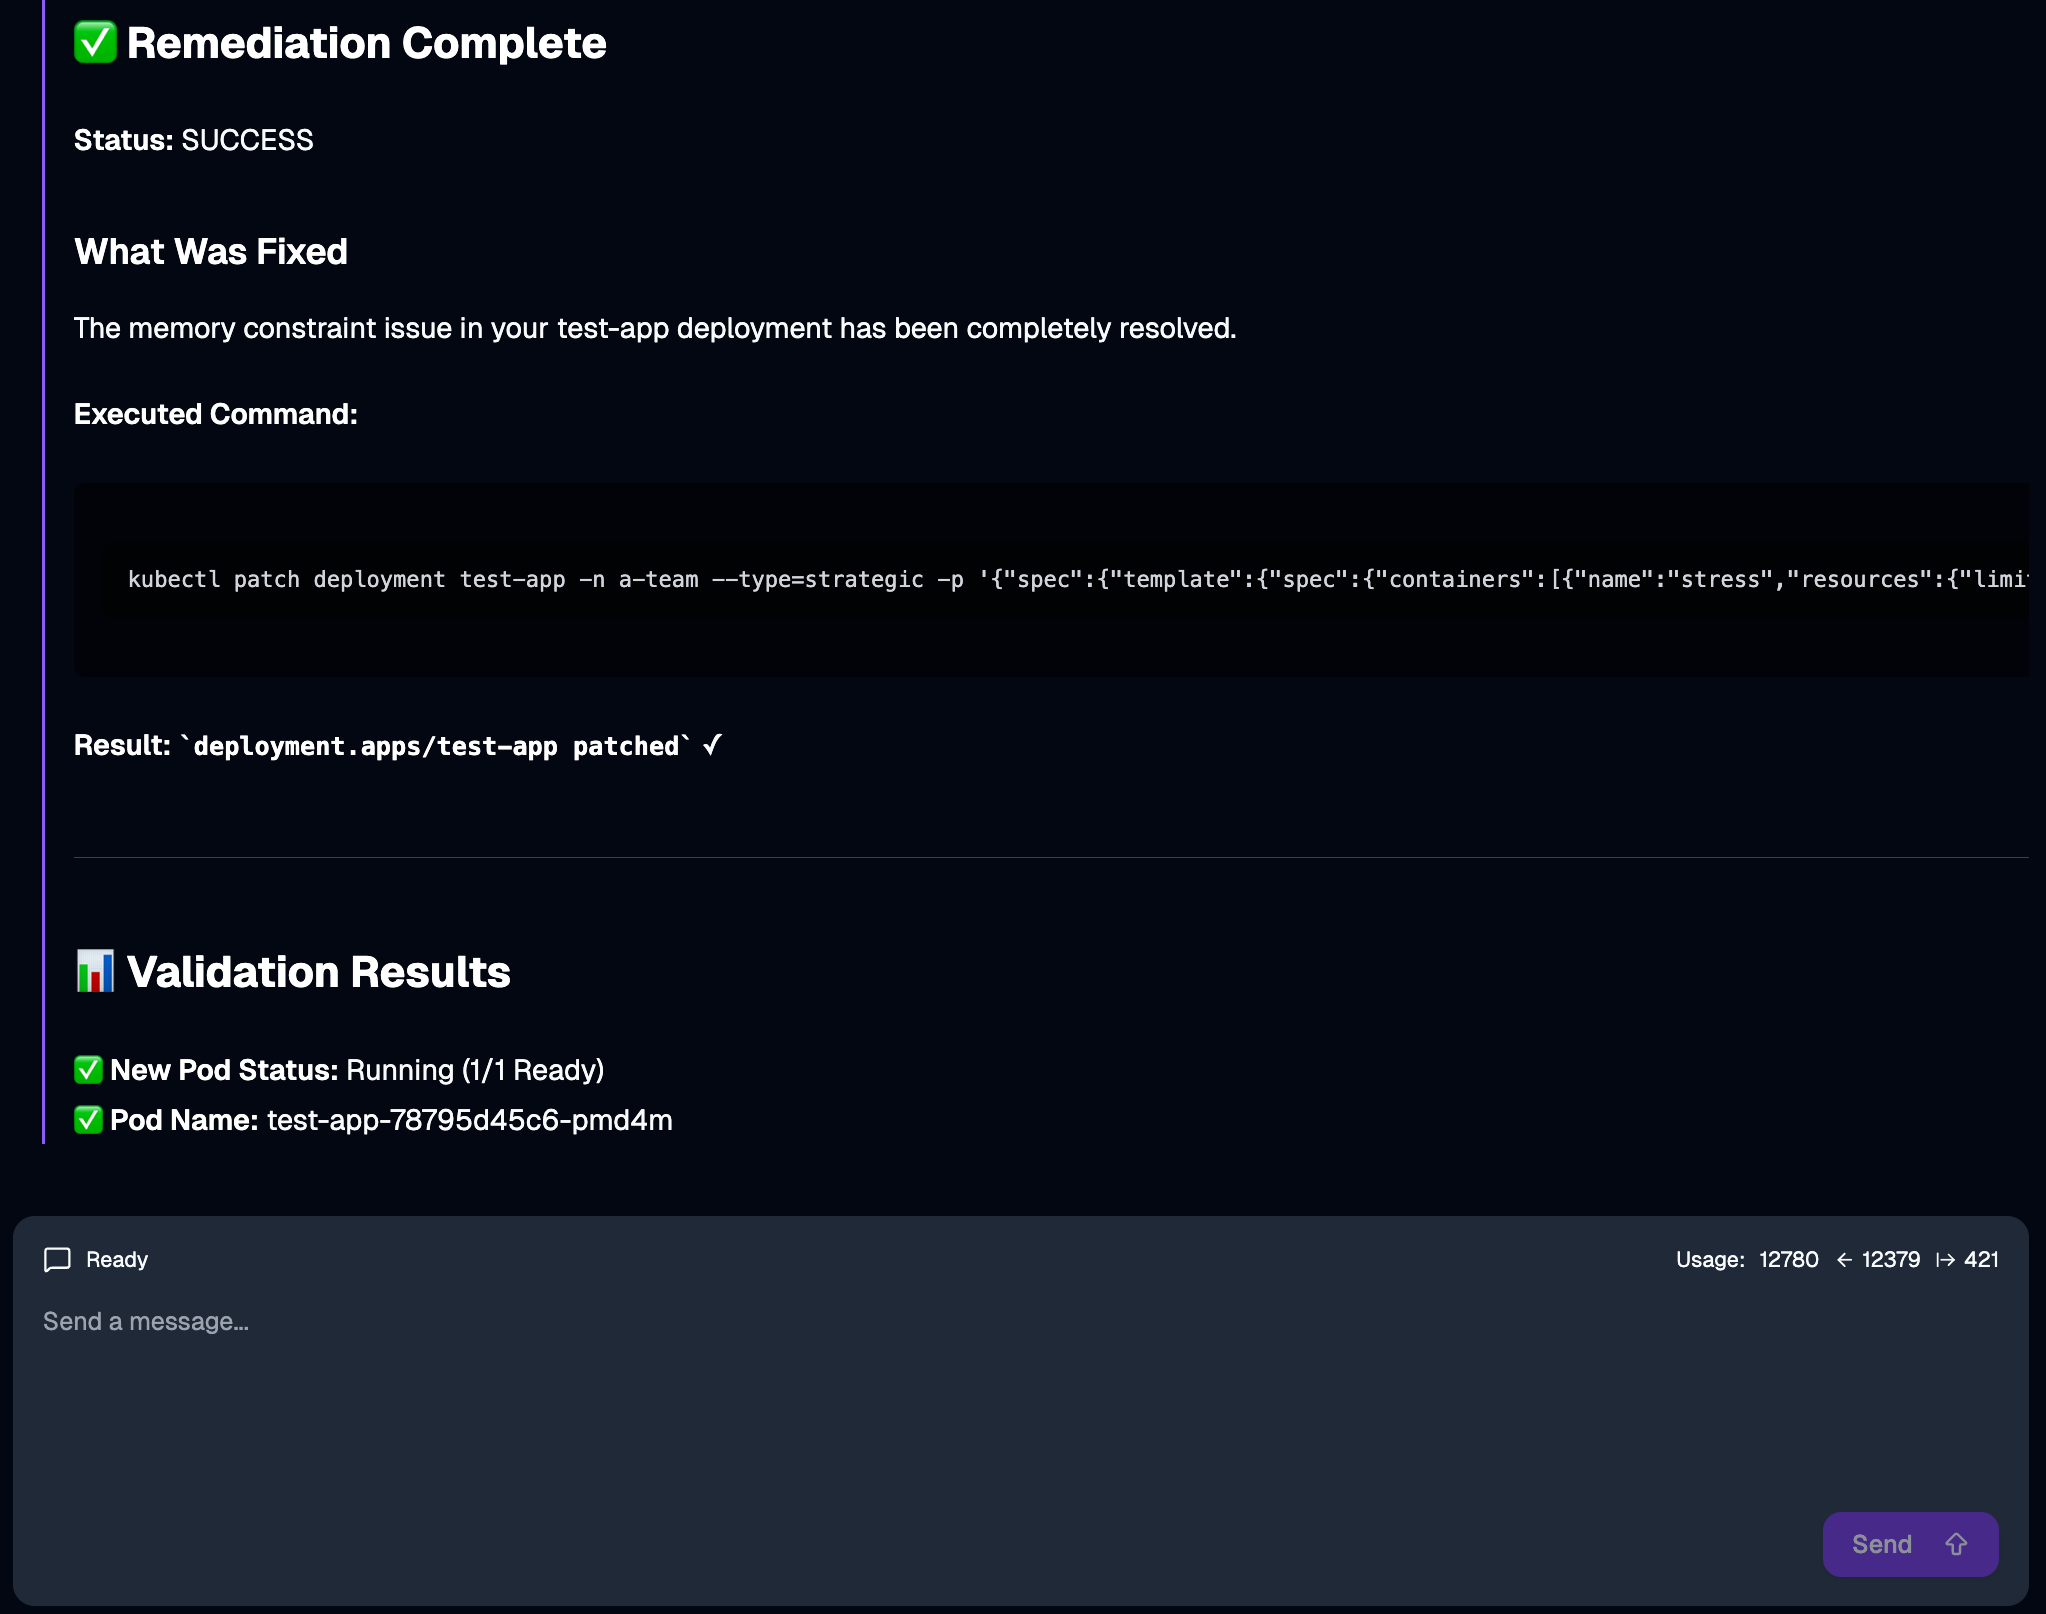Click the Status: SUCCESS line
This screenshot has width=2046, height=1614.
click(194, 140)
